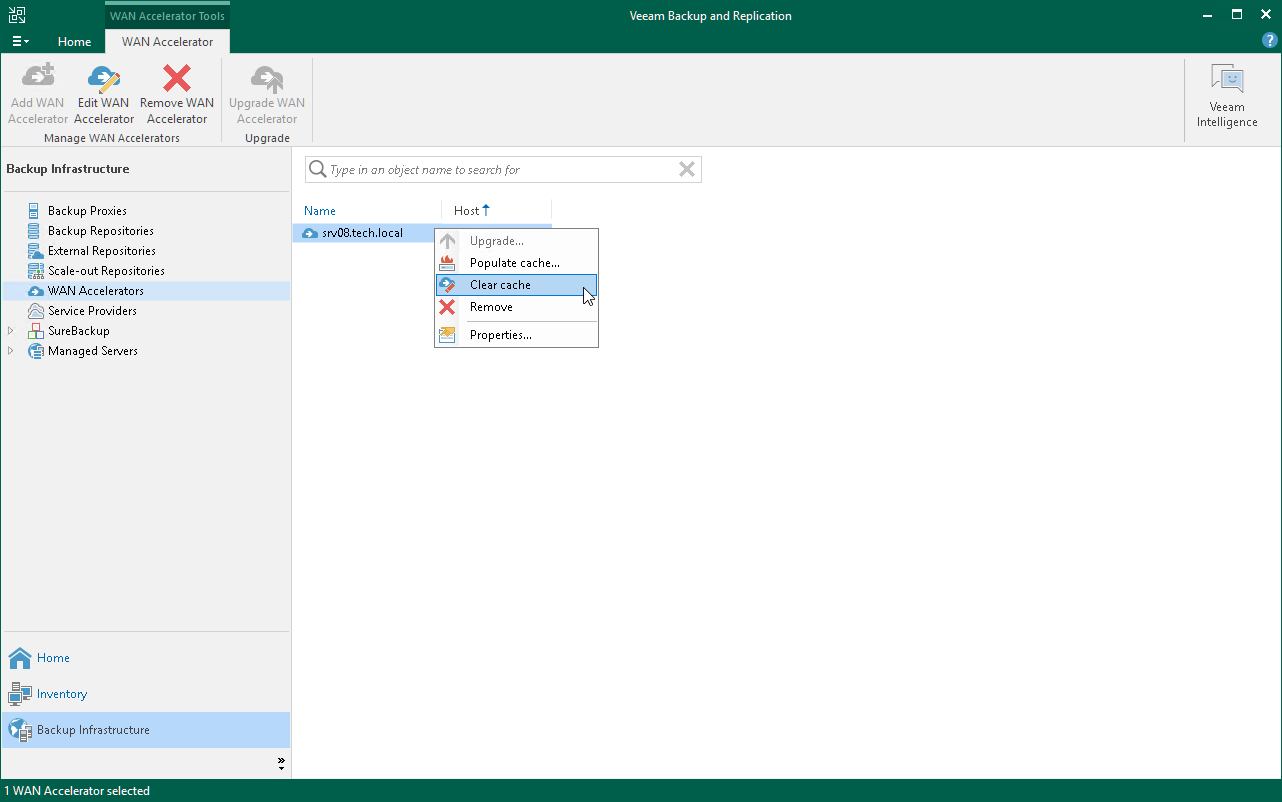1282x802 pixels.
Task: Select the srv08.tech.local row
Action: click(365, 233)
